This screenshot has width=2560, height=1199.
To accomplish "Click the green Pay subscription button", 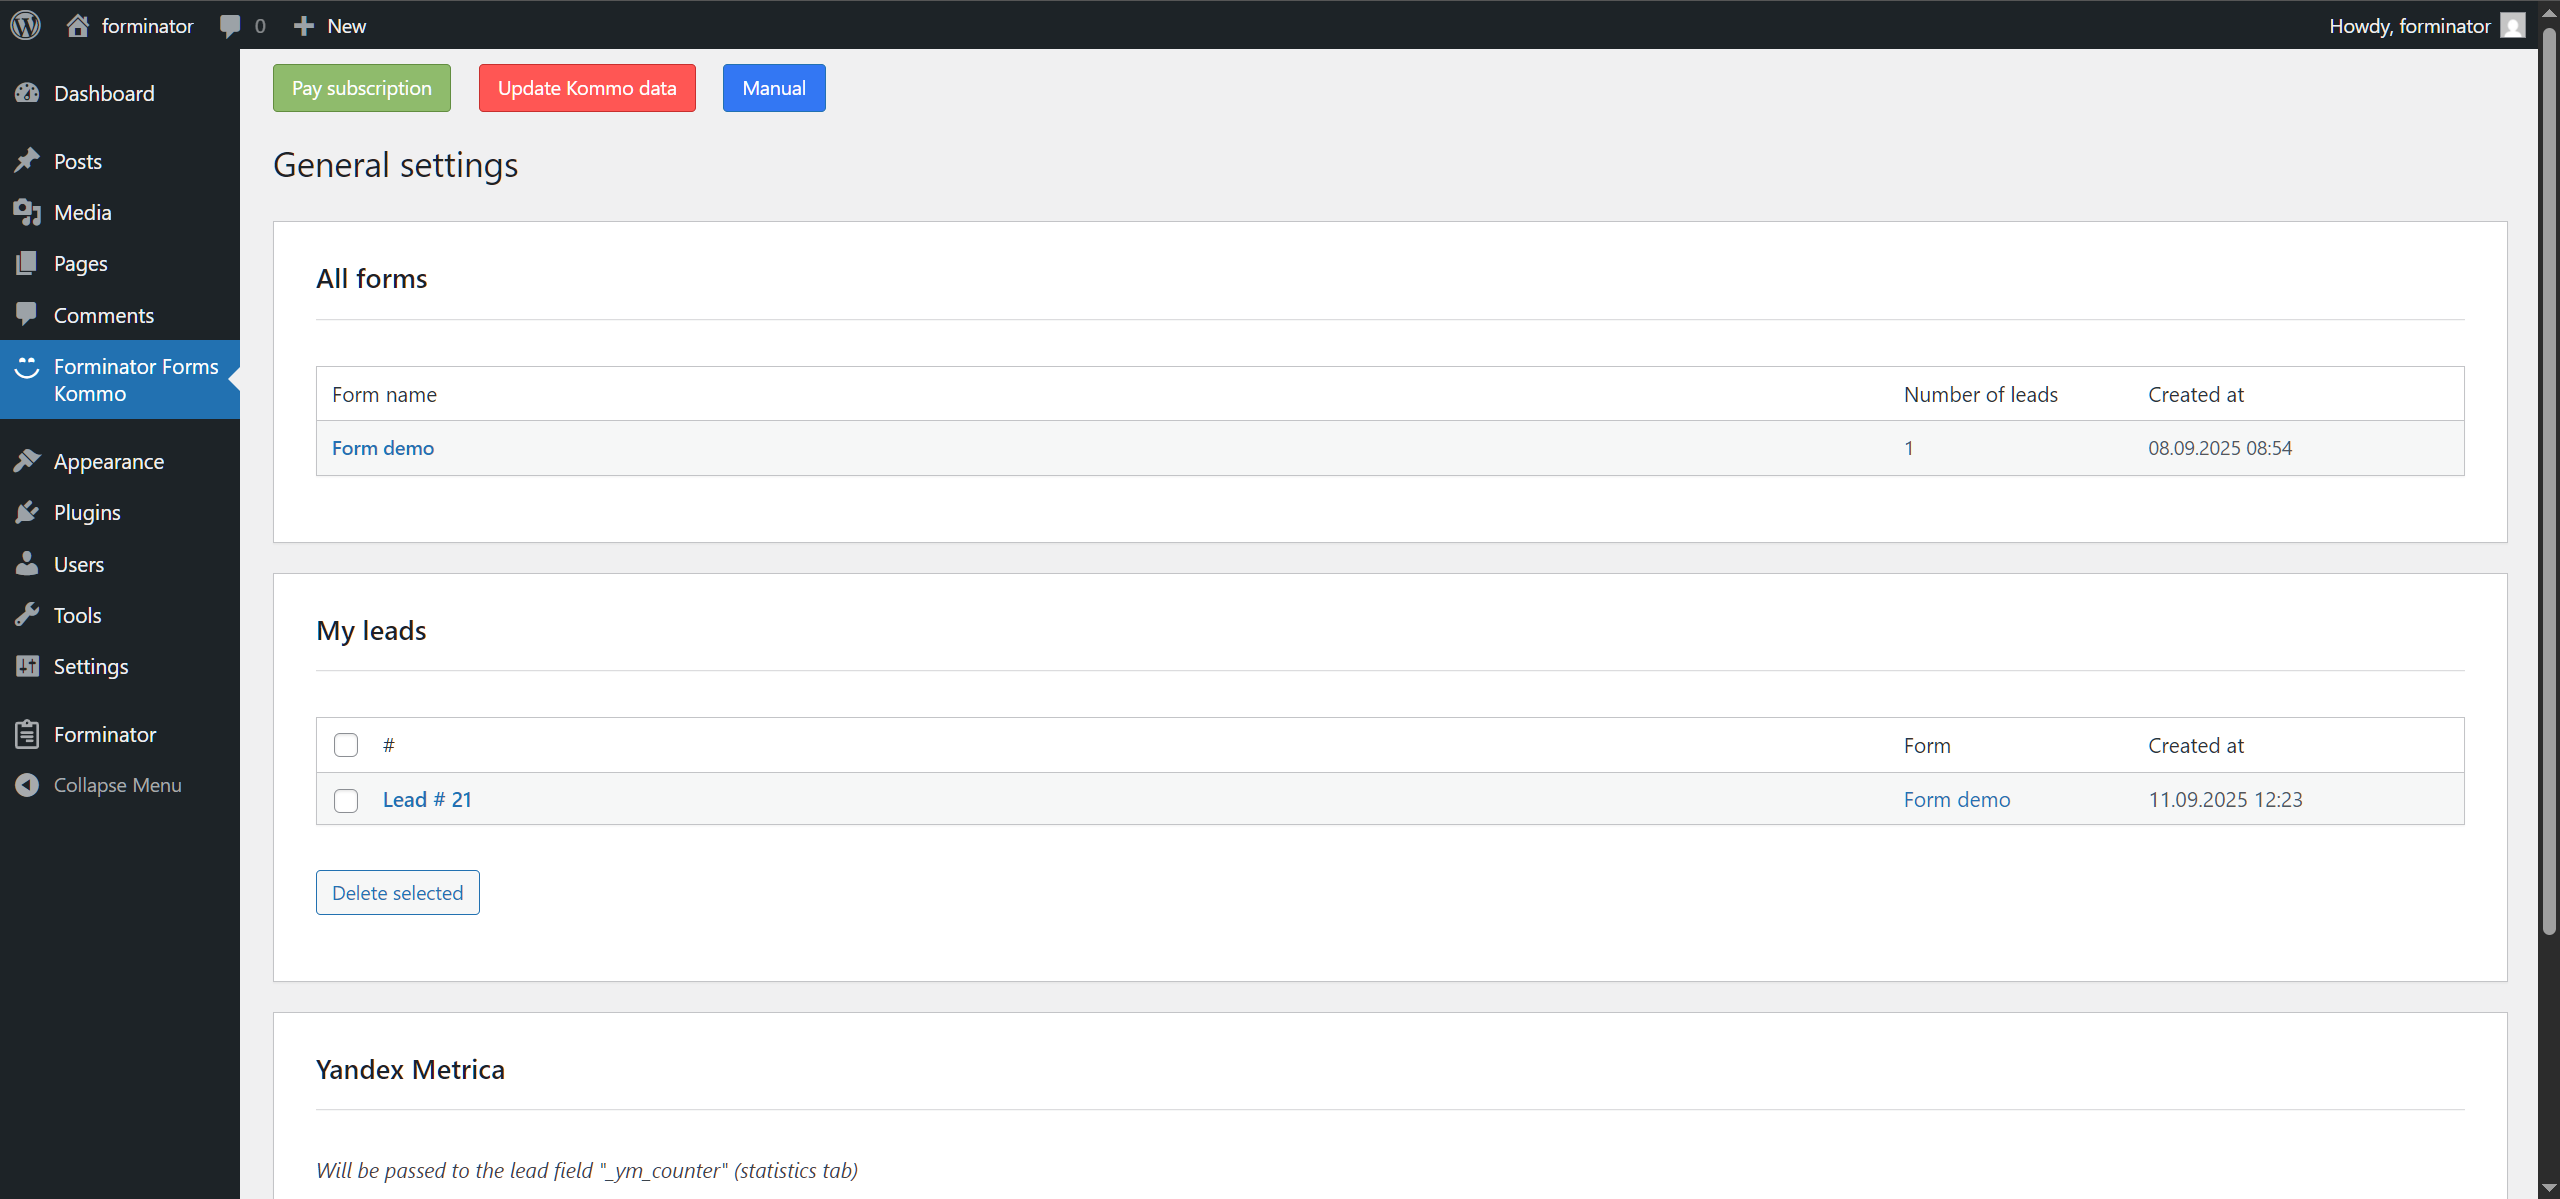I will [361, 87].
